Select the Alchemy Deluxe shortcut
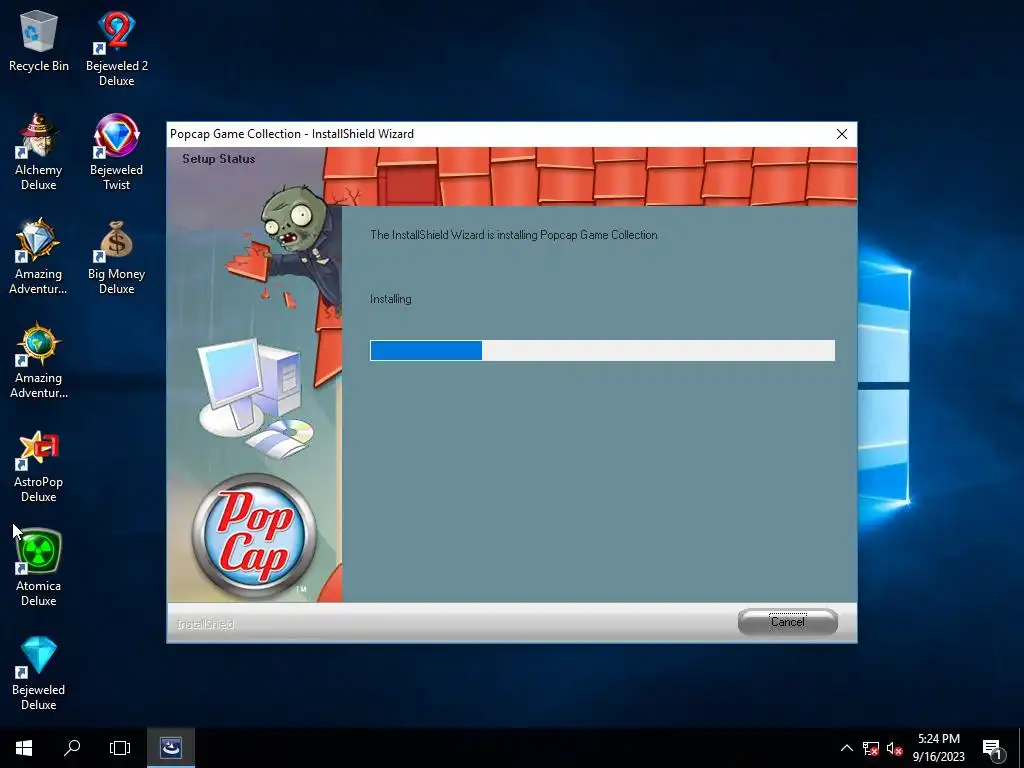This screenshot has height=768, width=1024. (39, 152)
